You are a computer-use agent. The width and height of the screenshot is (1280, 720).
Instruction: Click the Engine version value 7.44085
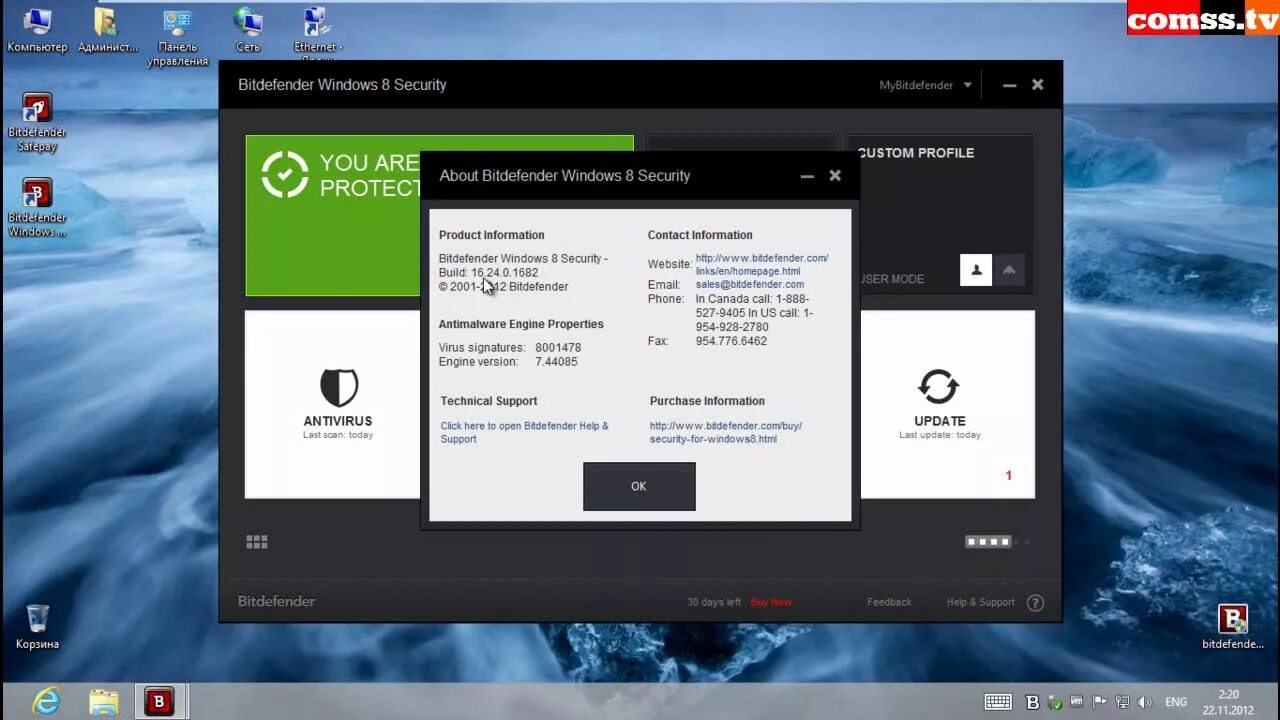point(556,362)
